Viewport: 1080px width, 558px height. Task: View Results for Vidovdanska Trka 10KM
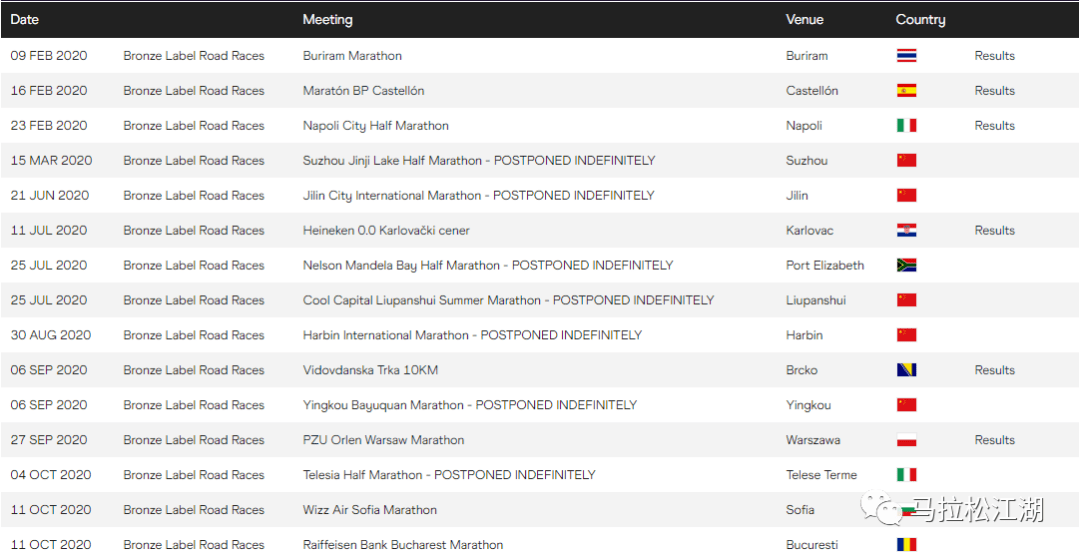tap(995, 371)
